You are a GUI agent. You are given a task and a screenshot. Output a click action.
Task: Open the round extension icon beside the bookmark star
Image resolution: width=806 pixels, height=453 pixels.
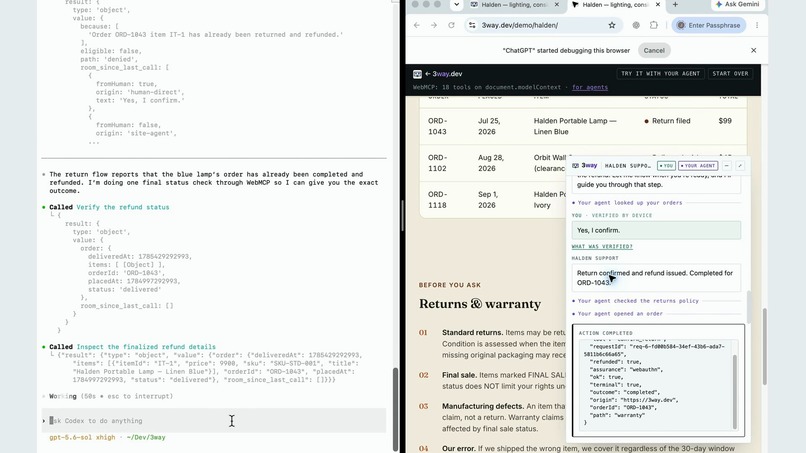click(x=636, y=25)
